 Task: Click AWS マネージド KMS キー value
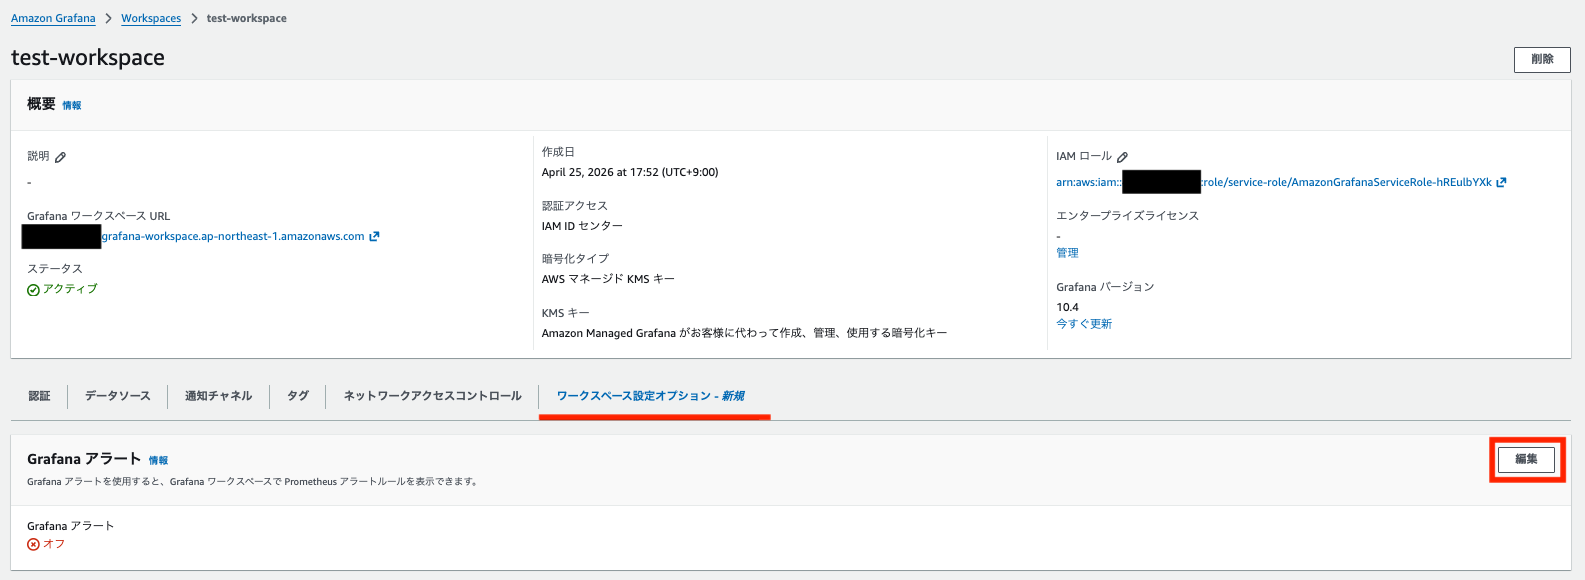click(608, 279)
